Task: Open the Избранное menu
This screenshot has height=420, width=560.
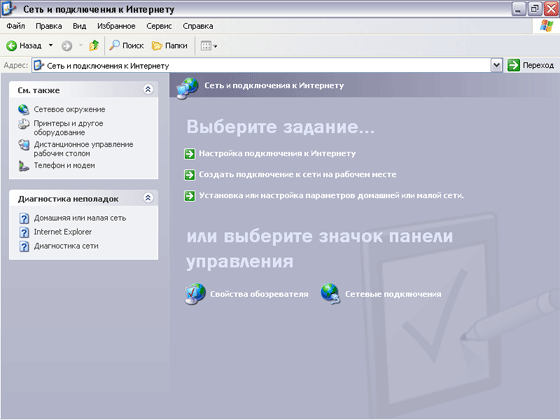Action: (x=116, y=26)
